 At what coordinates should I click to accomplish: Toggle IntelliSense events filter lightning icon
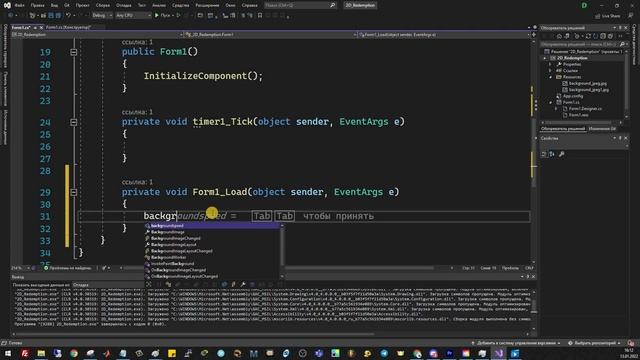tap(233, 284)
